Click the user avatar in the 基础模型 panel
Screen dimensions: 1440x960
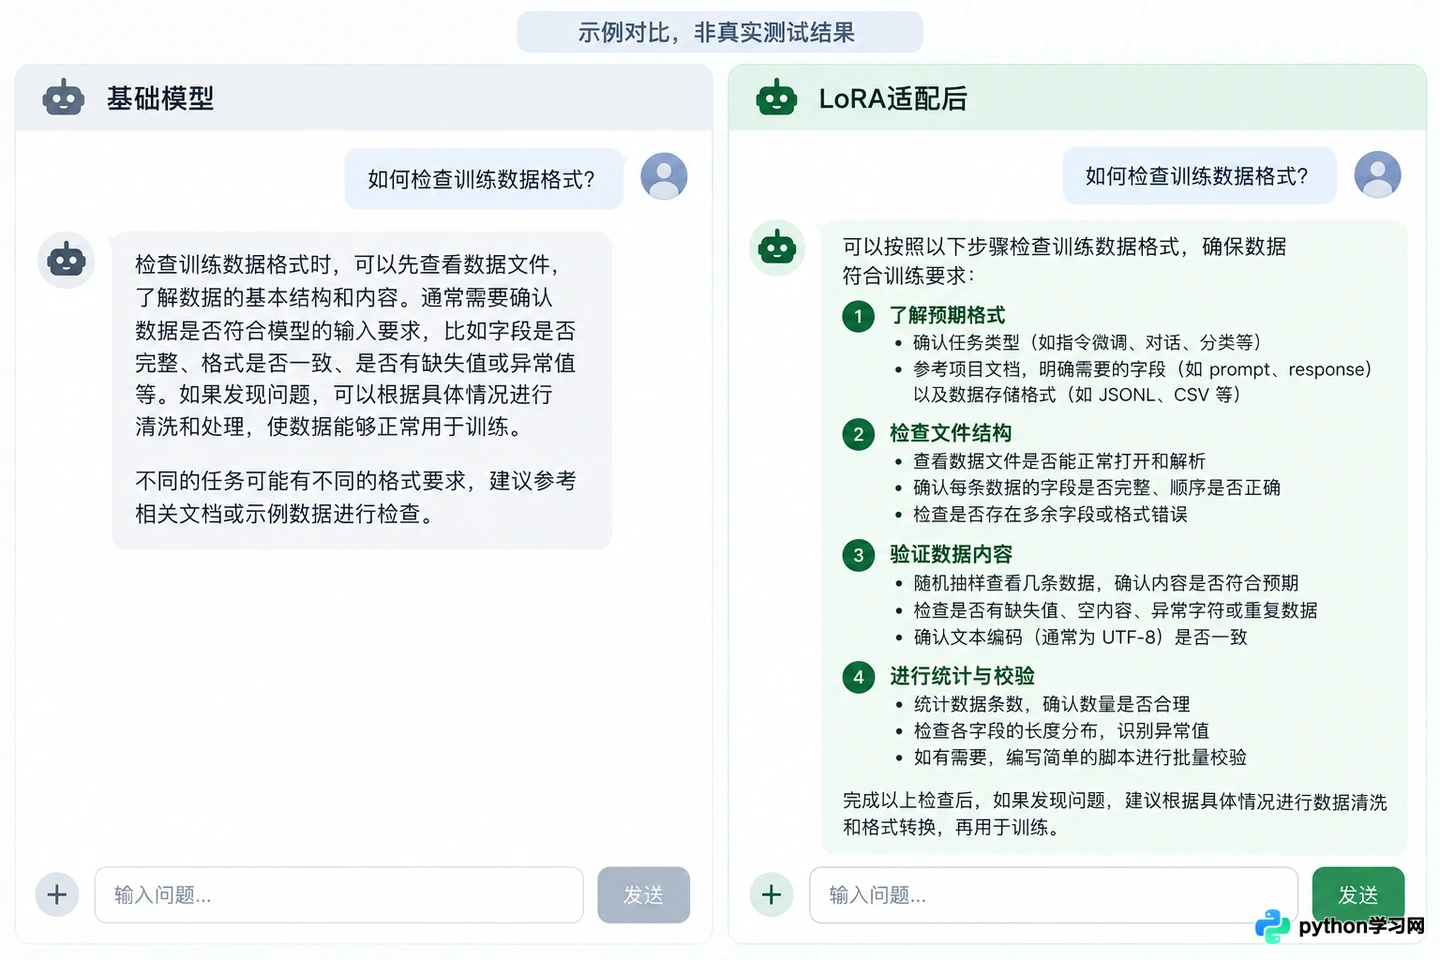[x=664, y=177]
